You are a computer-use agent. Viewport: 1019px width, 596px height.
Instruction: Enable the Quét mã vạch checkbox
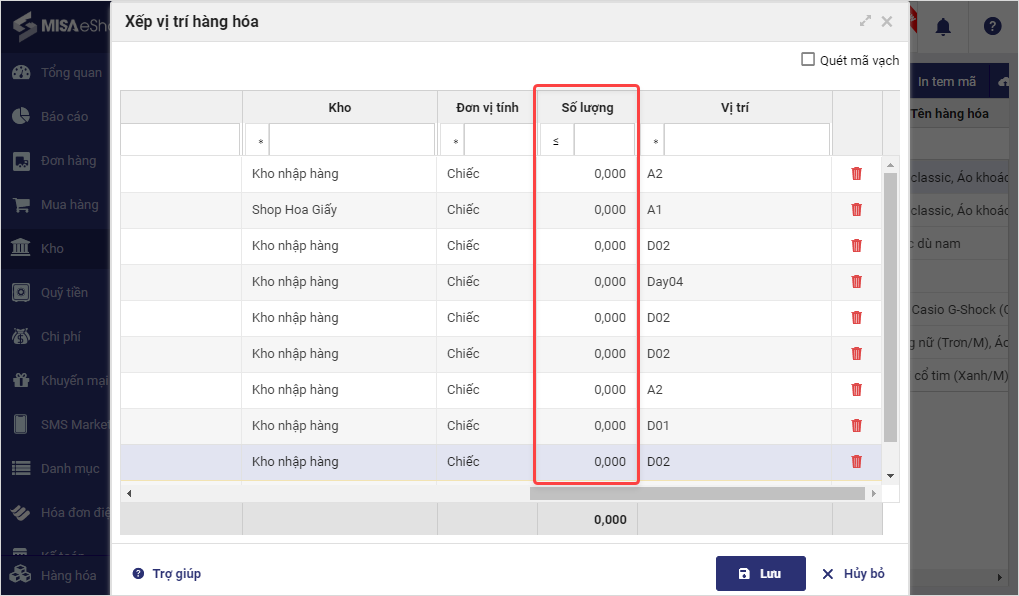click(808, 60)
